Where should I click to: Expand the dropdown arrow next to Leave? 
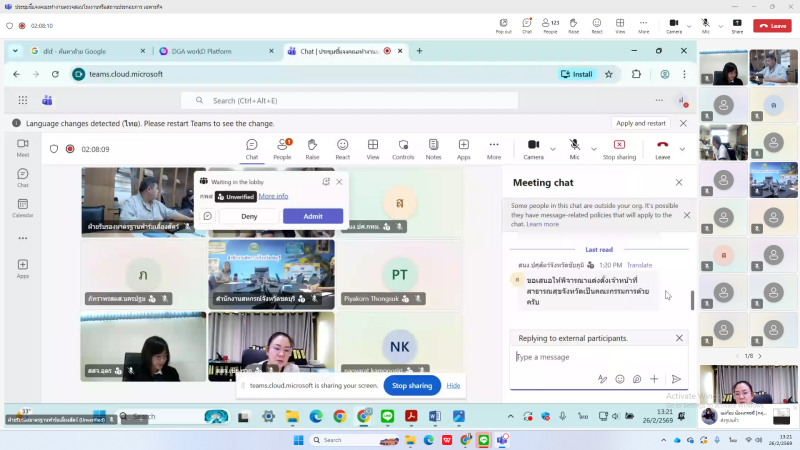pyautogui.click(x=683, y=148)
